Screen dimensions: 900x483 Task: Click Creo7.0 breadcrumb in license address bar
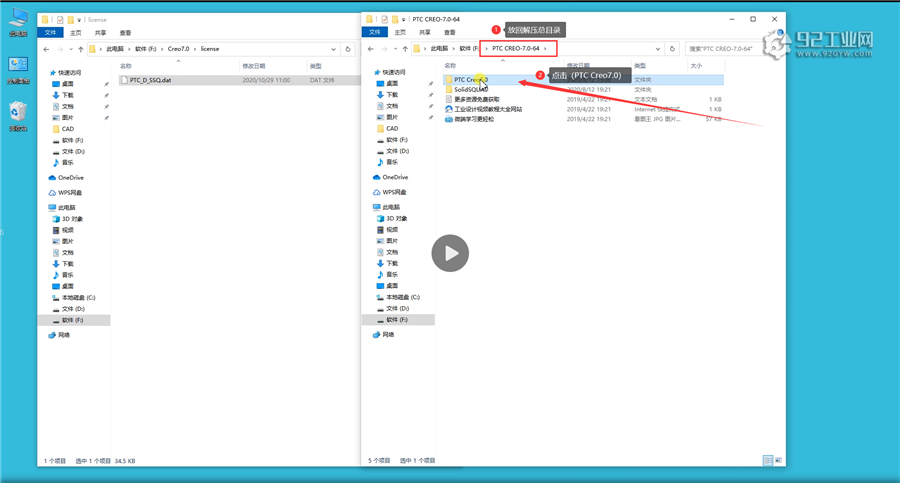pyautogui.click(x=179, y=49)
